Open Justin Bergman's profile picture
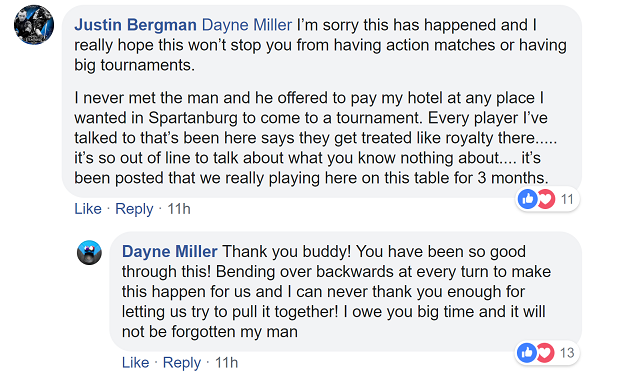621x380 pixels. click(34, 25)
